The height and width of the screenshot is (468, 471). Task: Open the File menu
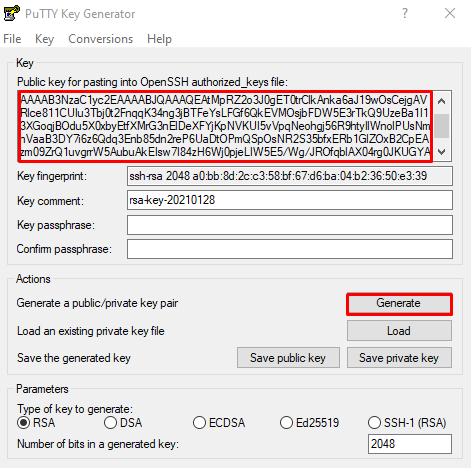click(x=12, y=39)
